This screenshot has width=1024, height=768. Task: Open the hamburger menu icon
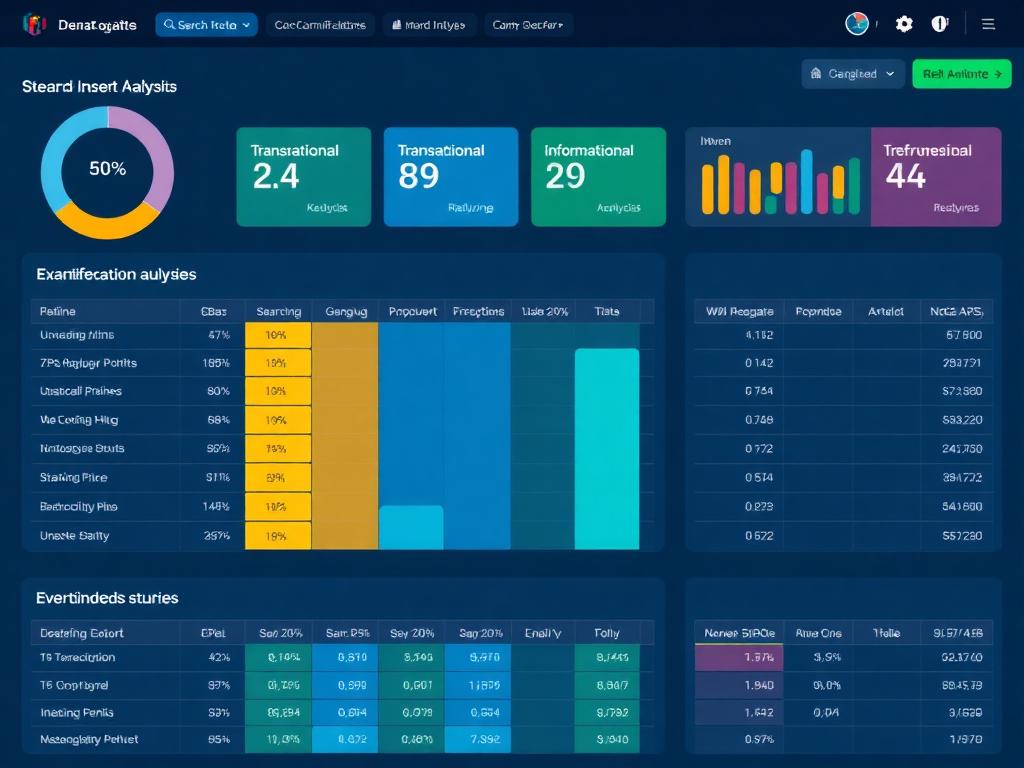[988, 24]
